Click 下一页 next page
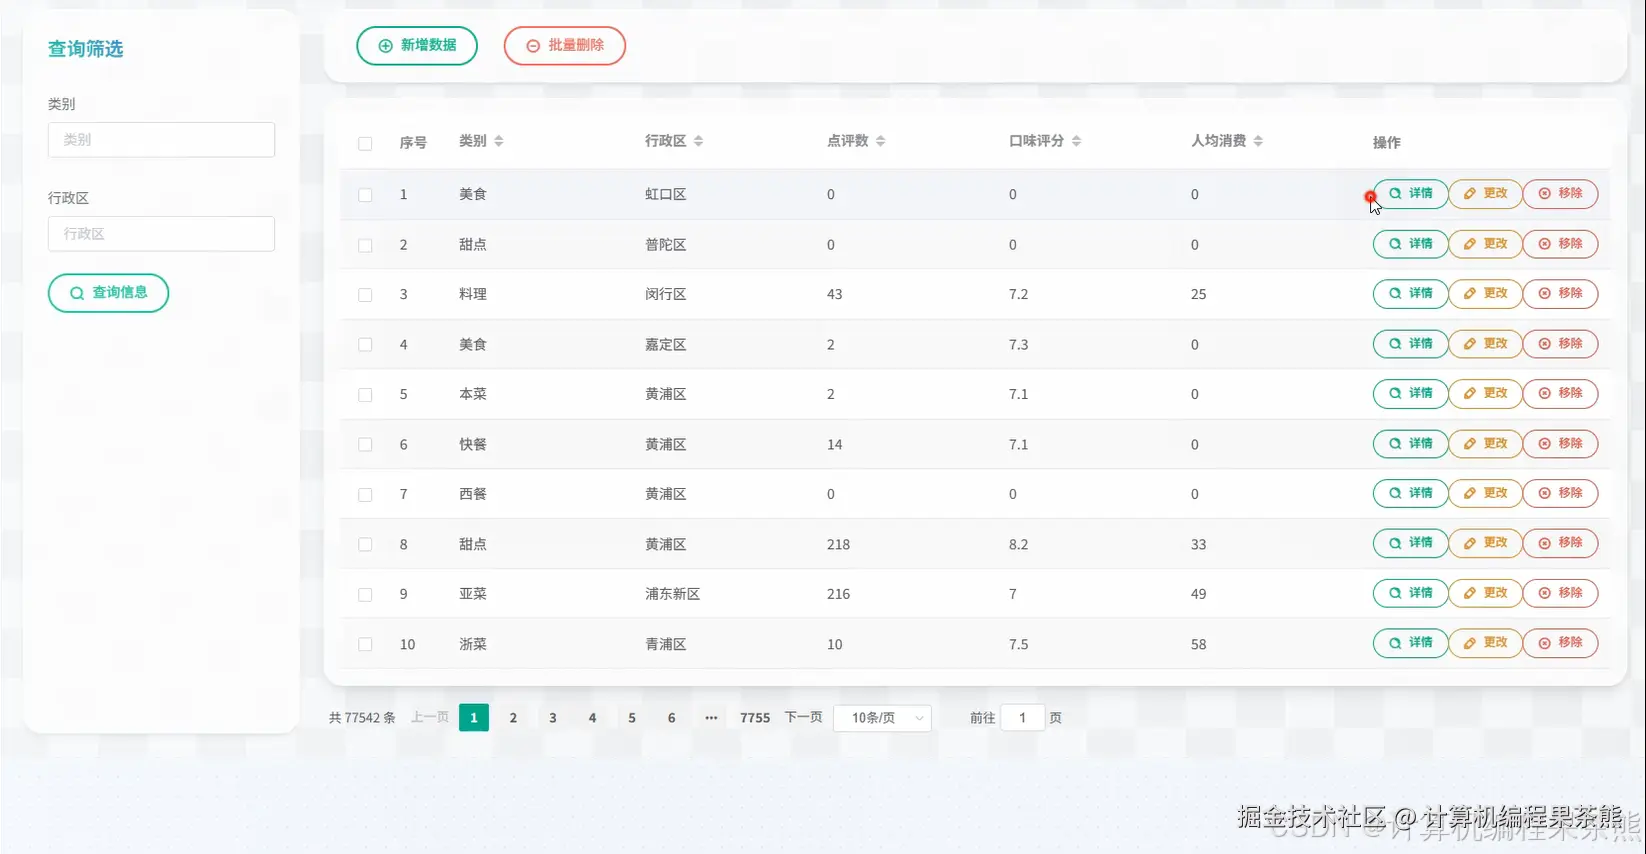This screenshot has width=1646, height=854. click(x=803, y=718)
